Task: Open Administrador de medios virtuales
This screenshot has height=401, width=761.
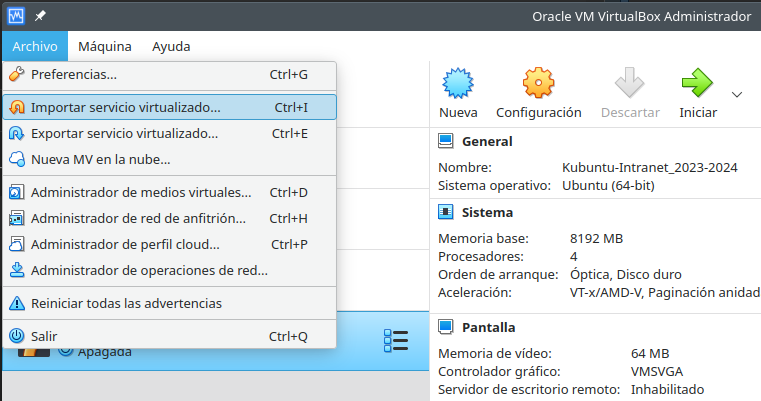Action: pyautogui.click(x=141, y=192)
